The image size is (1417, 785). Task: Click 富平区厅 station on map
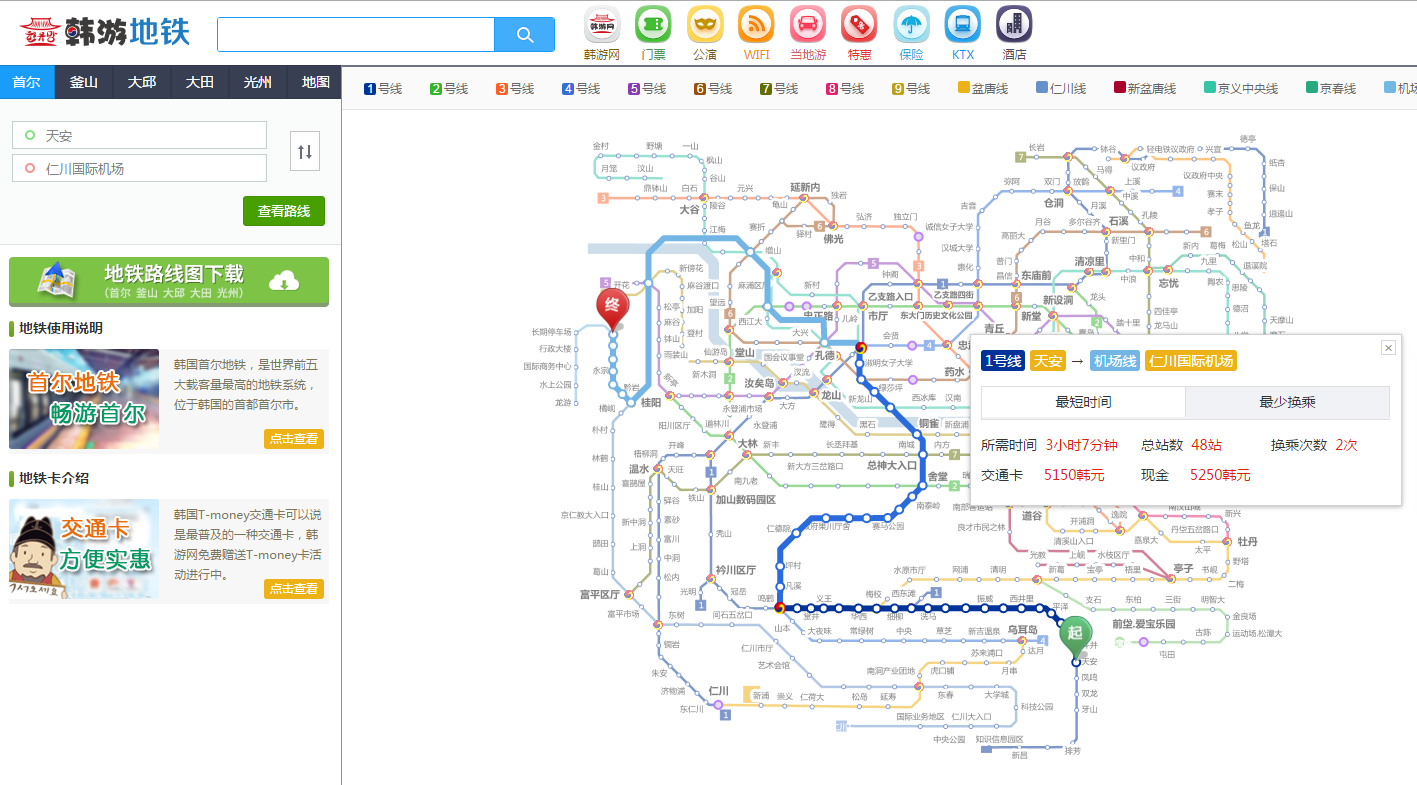pyautogui.click(x=600, y=594)
